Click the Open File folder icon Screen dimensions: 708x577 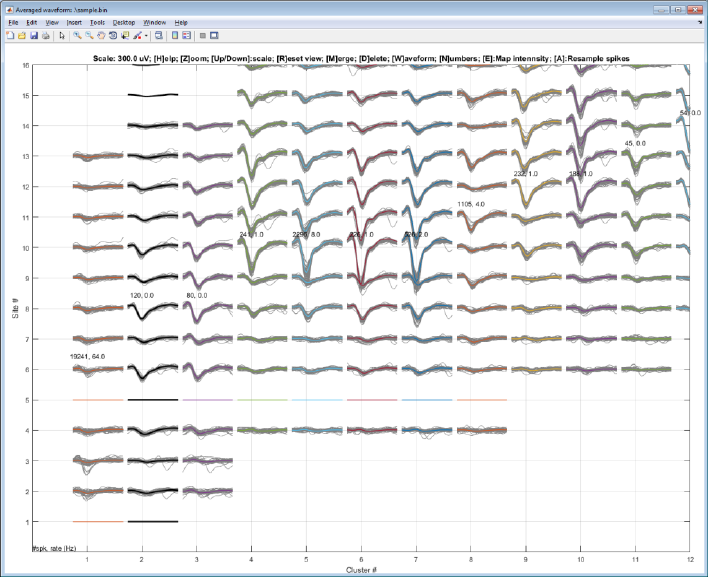[x=22, y=35]
